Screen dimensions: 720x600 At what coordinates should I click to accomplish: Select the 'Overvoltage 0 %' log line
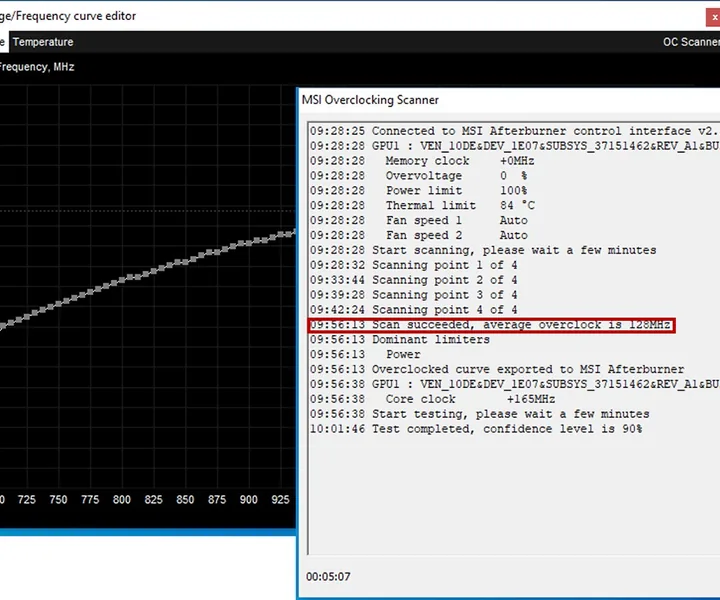coord(418,175)
